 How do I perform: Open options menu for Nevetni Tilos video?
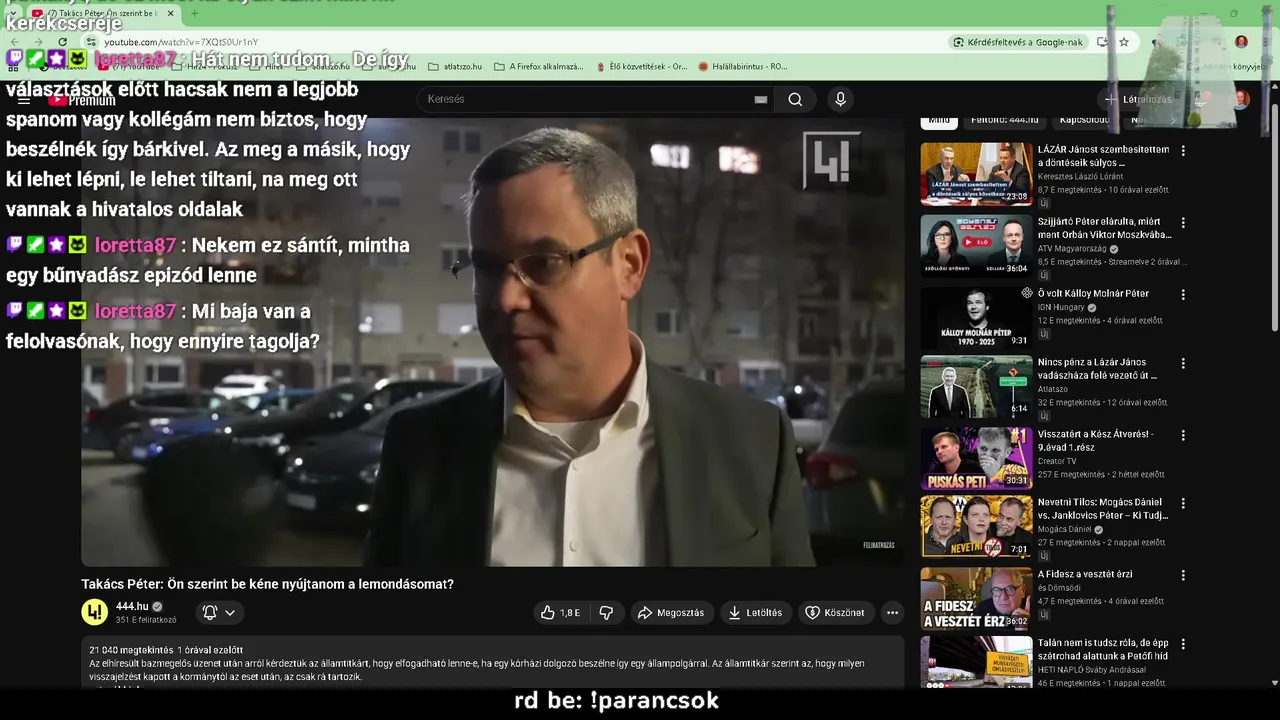point(1183,504)
